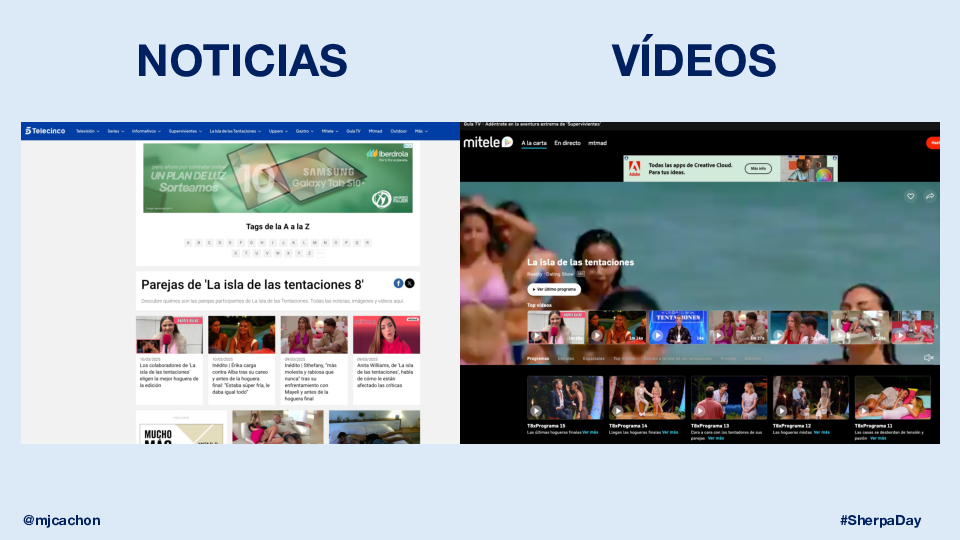960x540 pixels.
Task: Play the Debate de las Tentaciones clip
Action: point(677,327)
